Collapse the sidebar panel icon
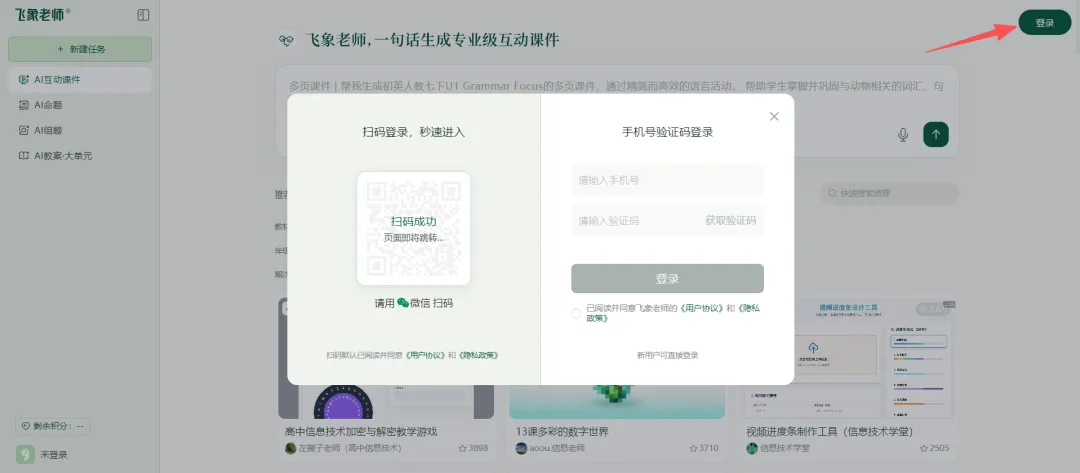Screen dimensions: 1080x473 coord(143,15)
